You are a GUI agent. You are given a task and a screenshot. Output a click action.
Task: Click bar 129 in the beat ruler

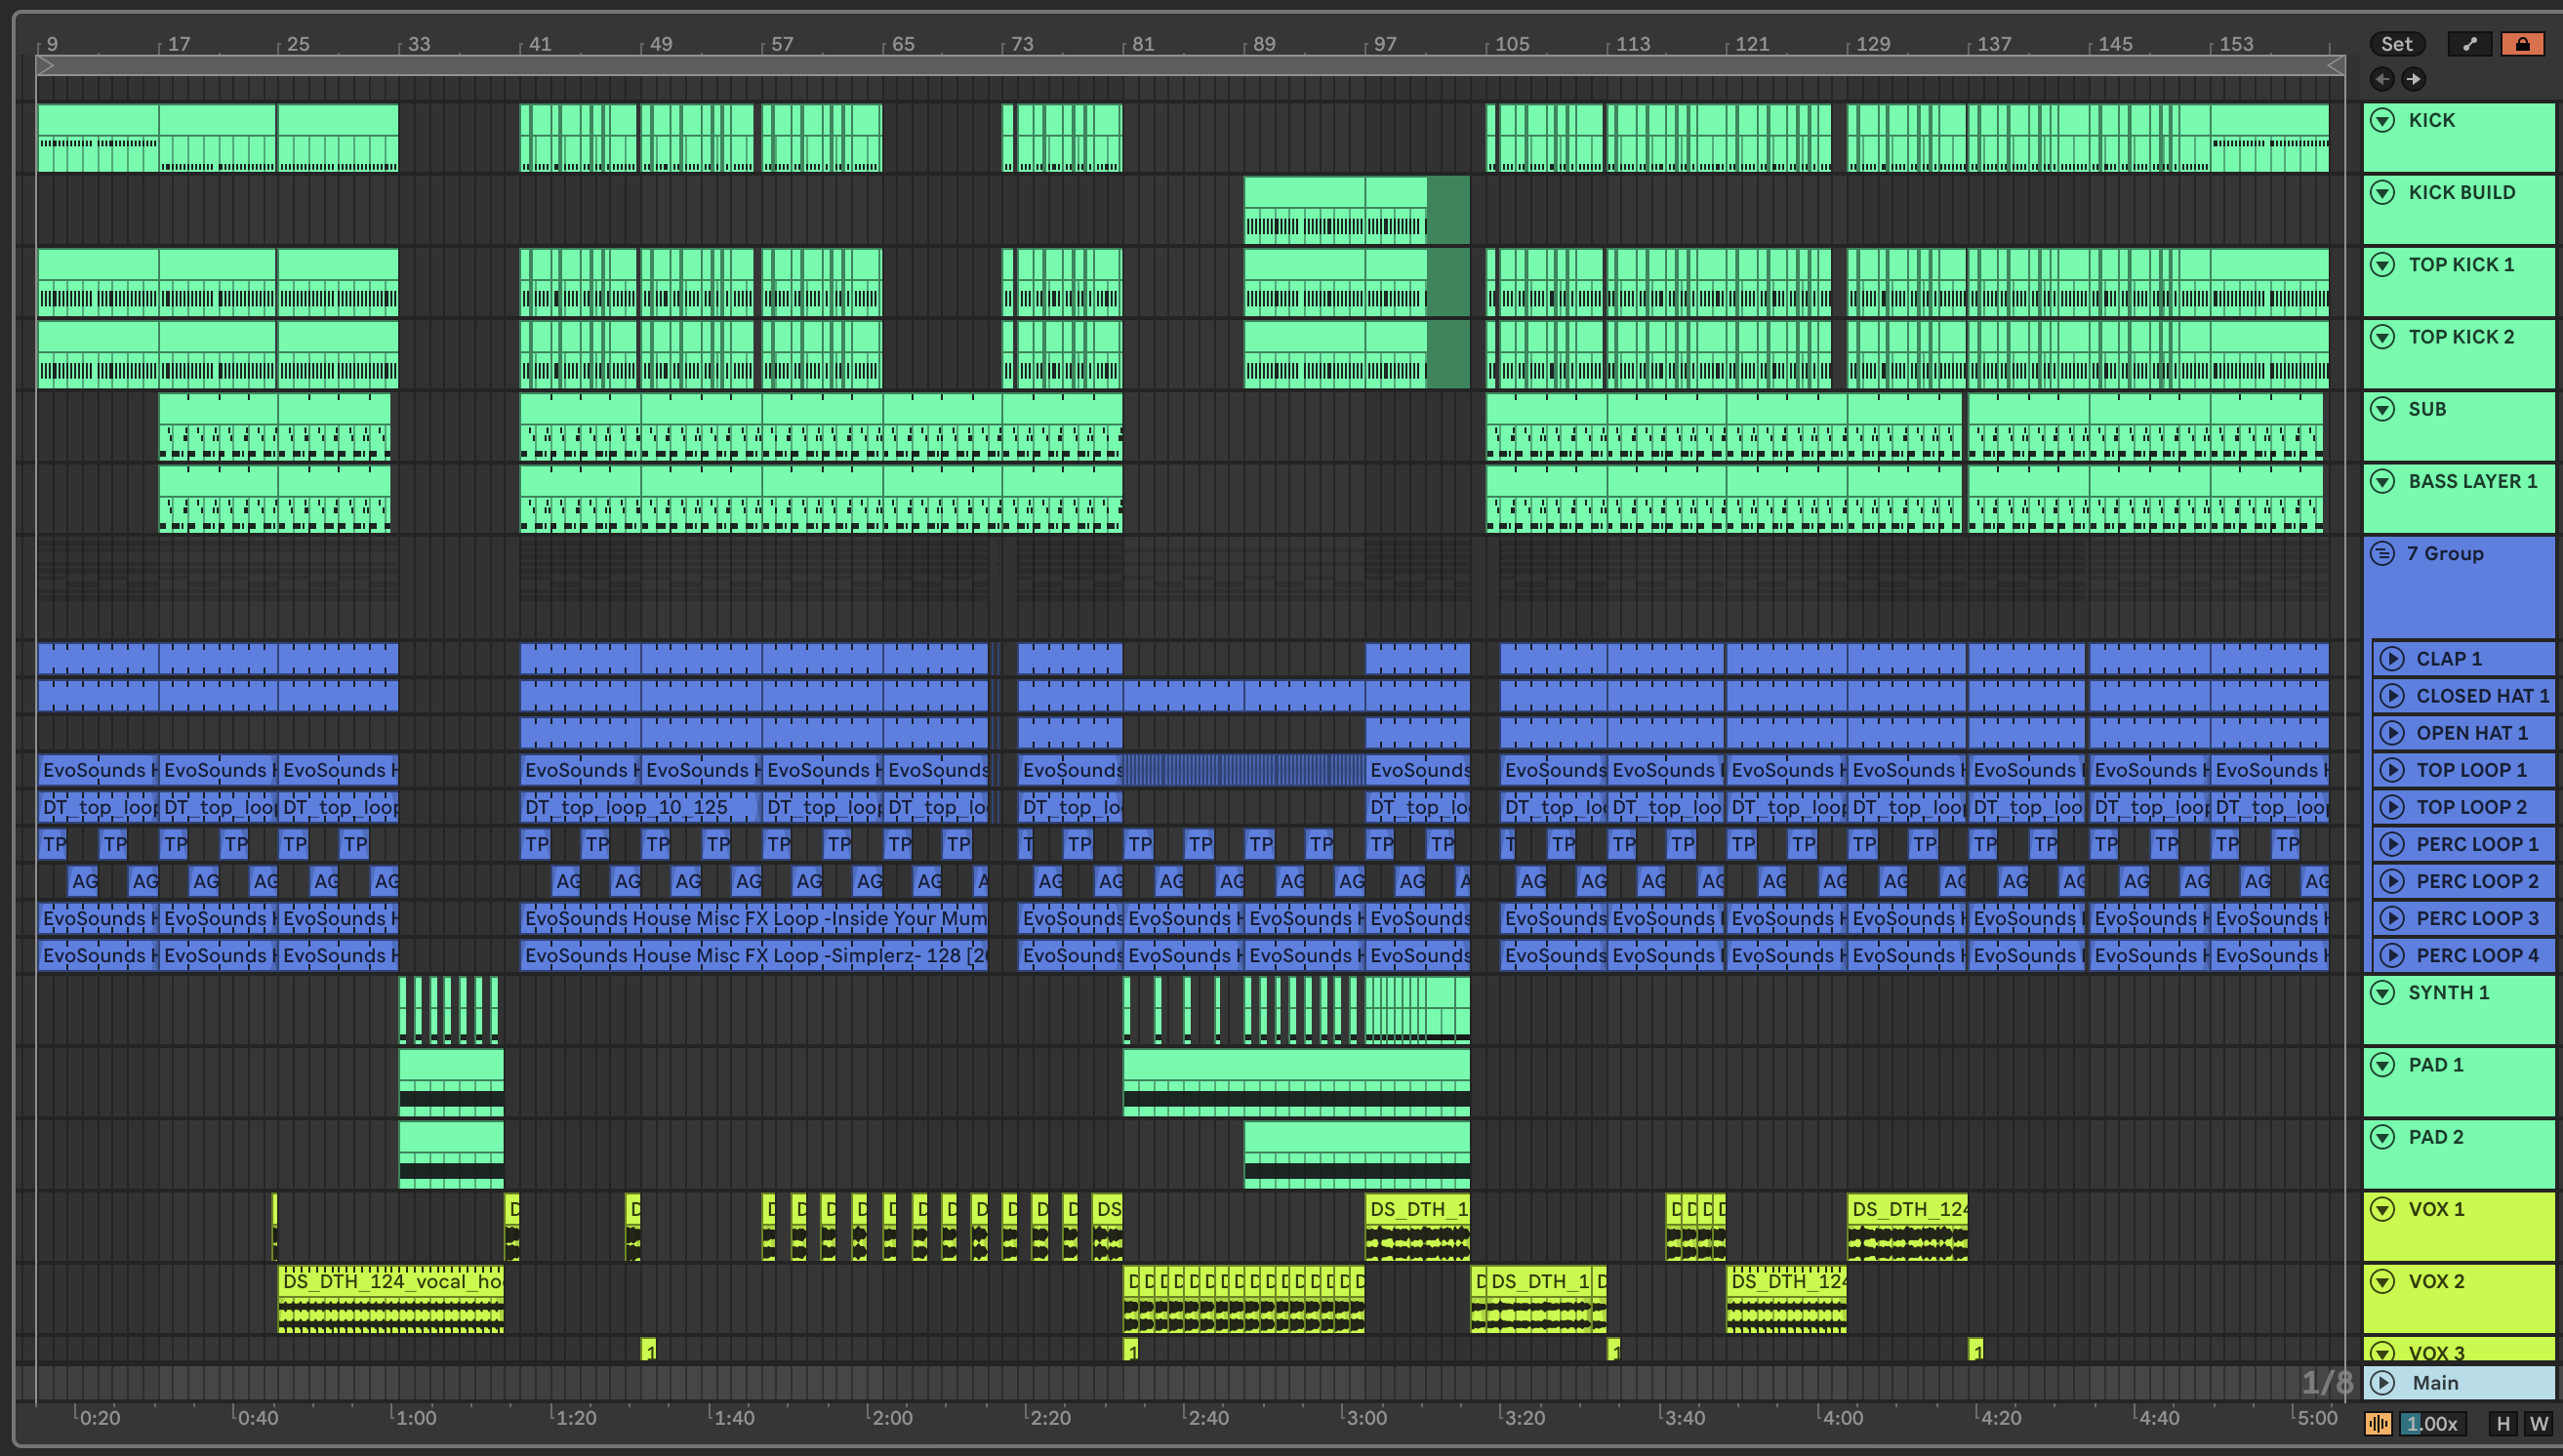point(1873,44)
